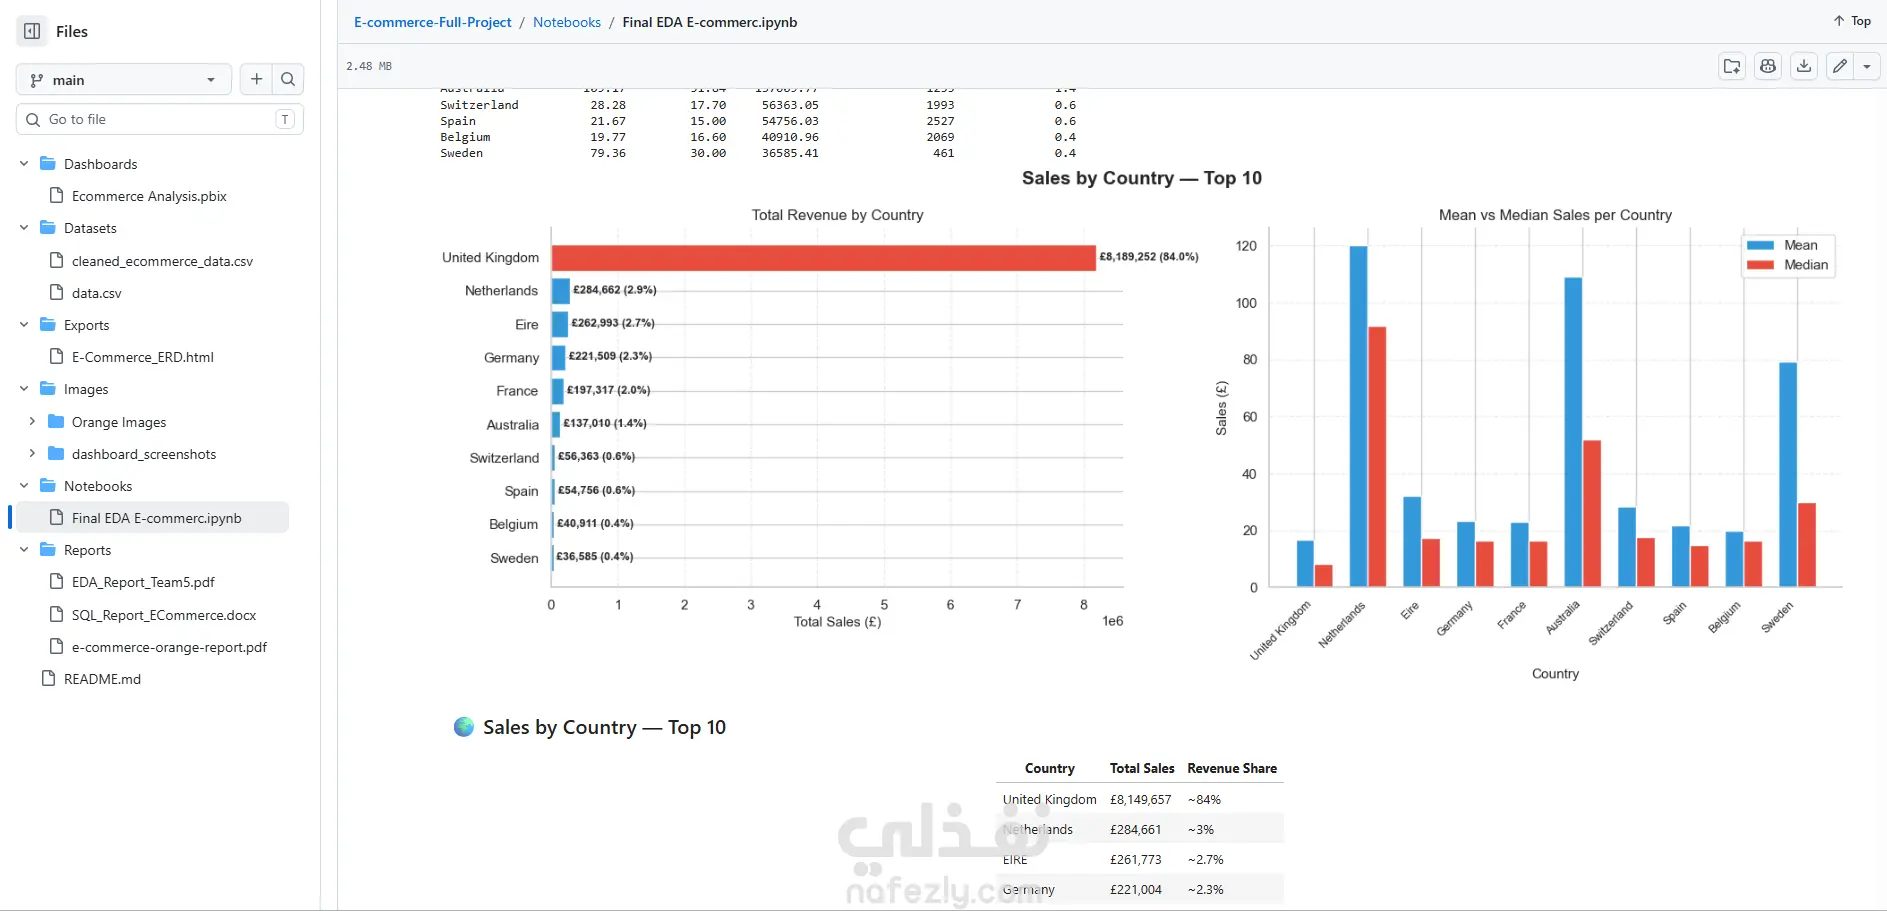Collapse the Reports folder chevron
Screen dimensions: 1887x911
[24, 549]
